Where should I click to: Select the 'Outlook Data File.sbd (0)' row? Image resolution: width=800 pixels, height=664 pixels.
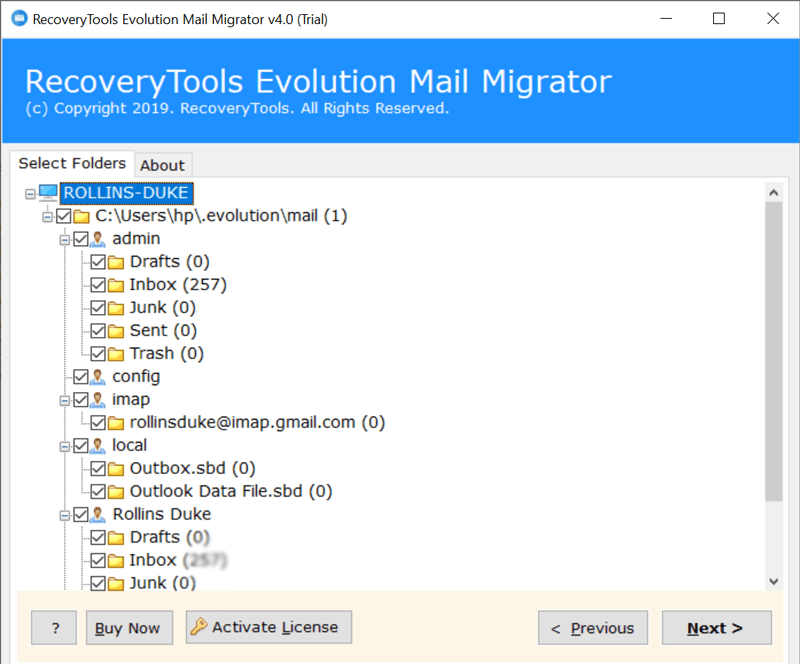click(231, 491)
